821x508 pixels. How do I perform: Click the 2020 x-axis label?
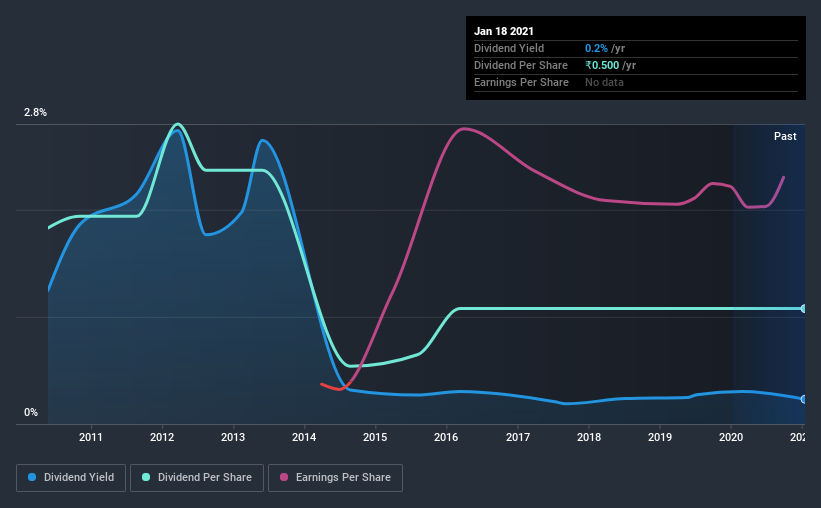point(731,437)
